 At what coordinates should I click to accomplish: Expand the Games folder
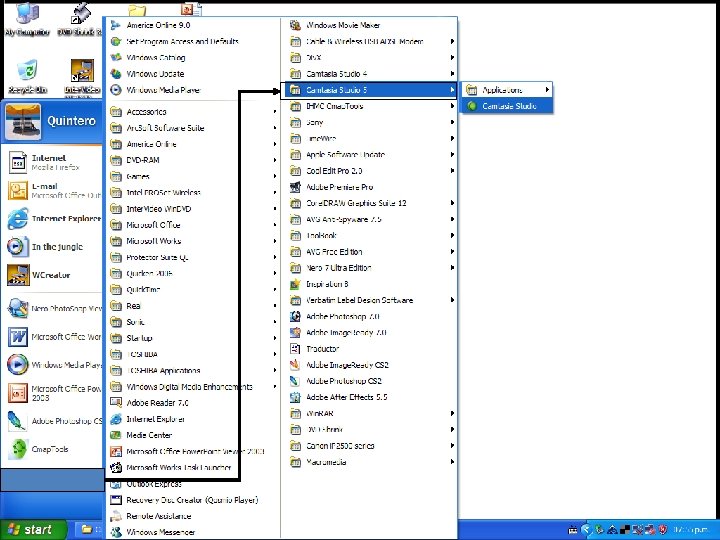click(x=193, y=176)
